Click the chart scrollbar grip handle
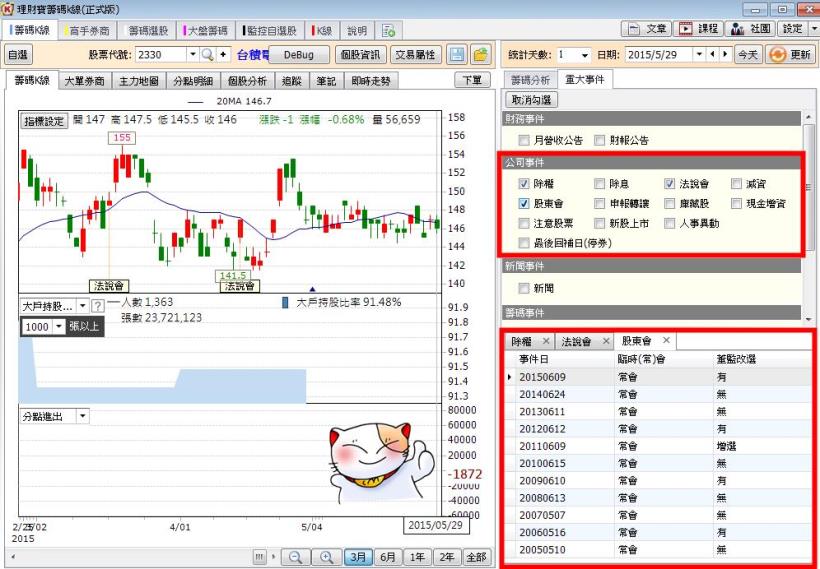820x569 pixels. 259,557
